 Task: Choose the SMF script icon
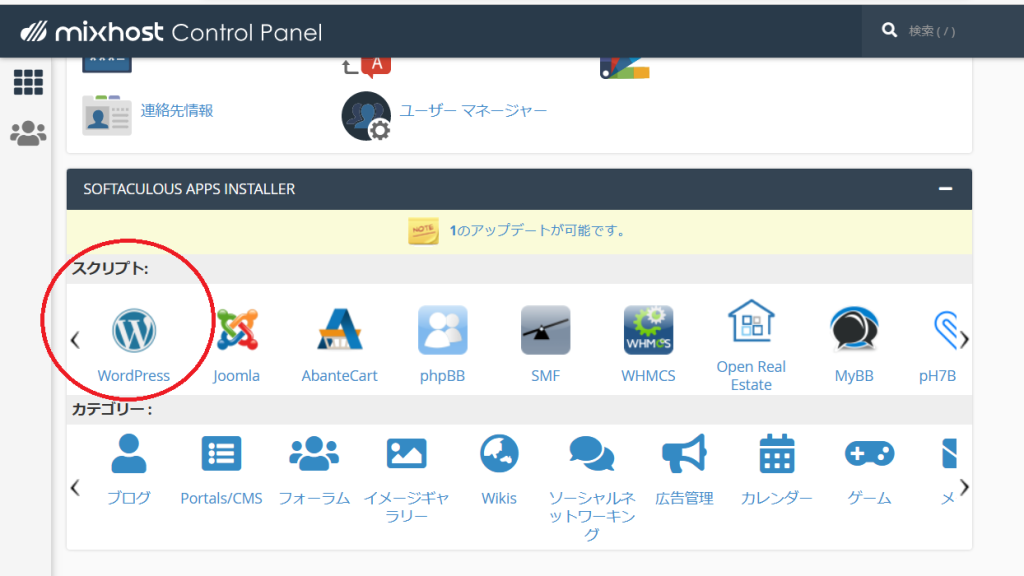[545, 331]
